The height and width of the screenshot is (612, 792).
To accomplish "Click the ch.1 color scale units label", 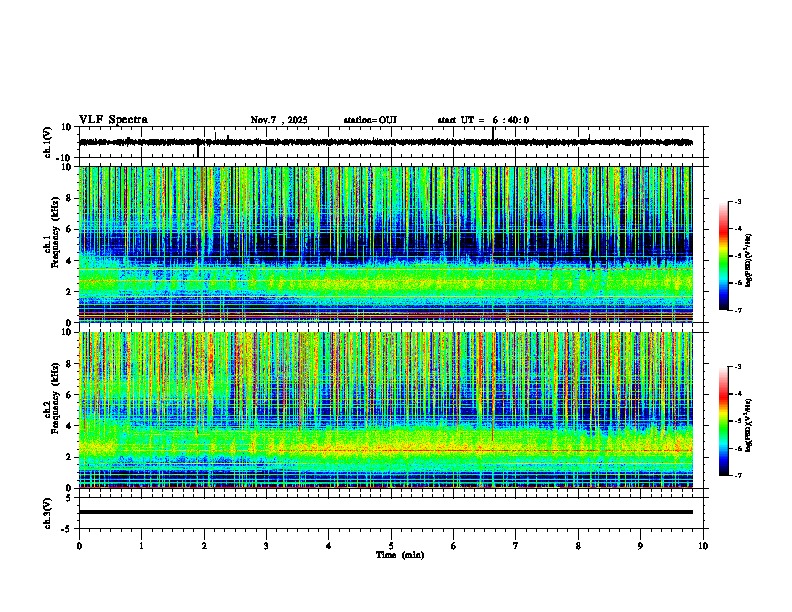I will [x=749, y=261].
